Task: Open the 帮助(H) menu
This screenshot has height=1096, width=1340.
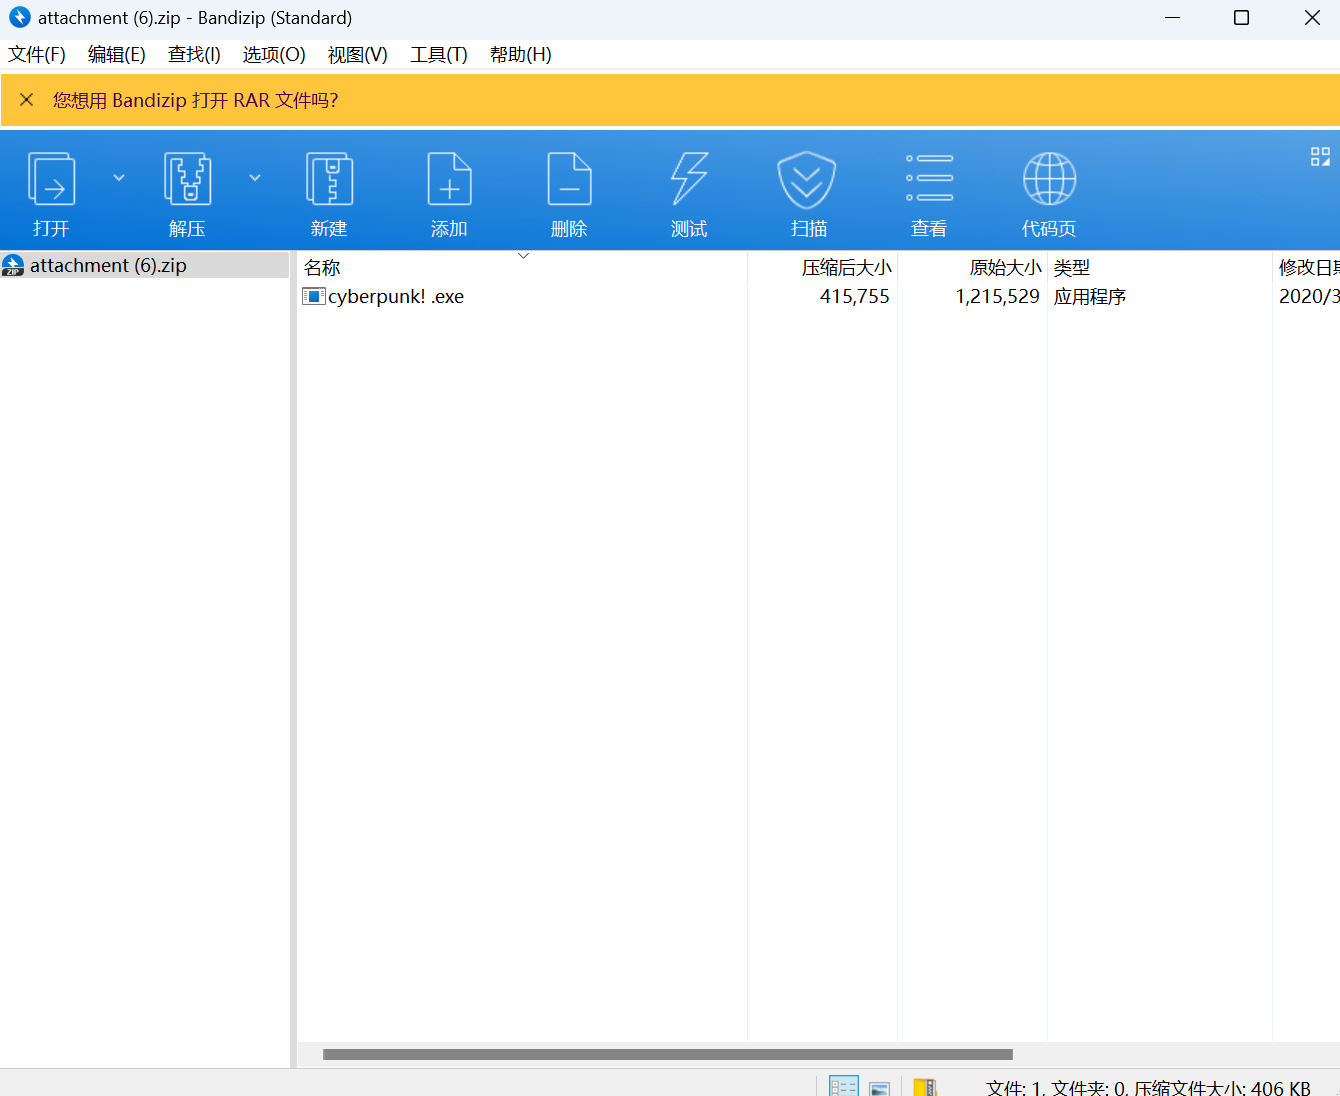Action: click(x=521, y=54)
